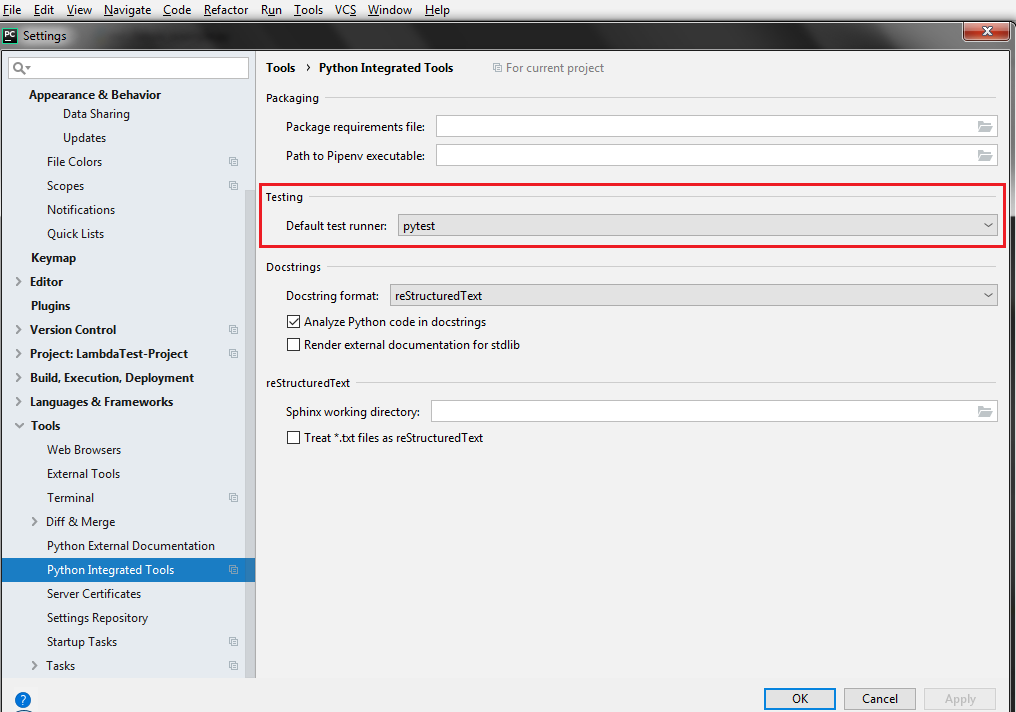Viewport: 1016px width, 712px height.
Task: Select Keymap settings item
Action: coord(53,258)
